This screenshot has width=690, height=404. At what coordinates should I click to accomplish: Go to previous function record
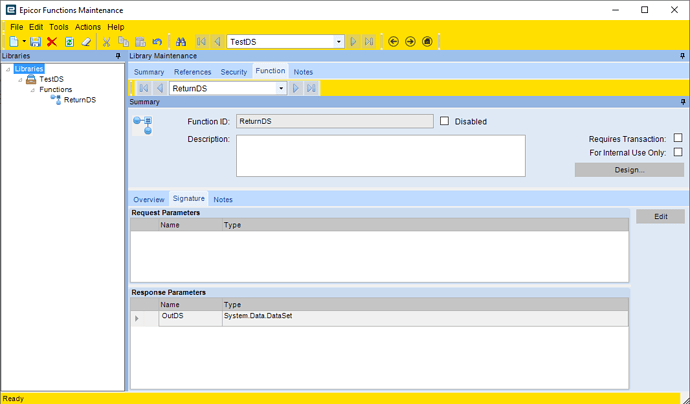coord(160,88)
